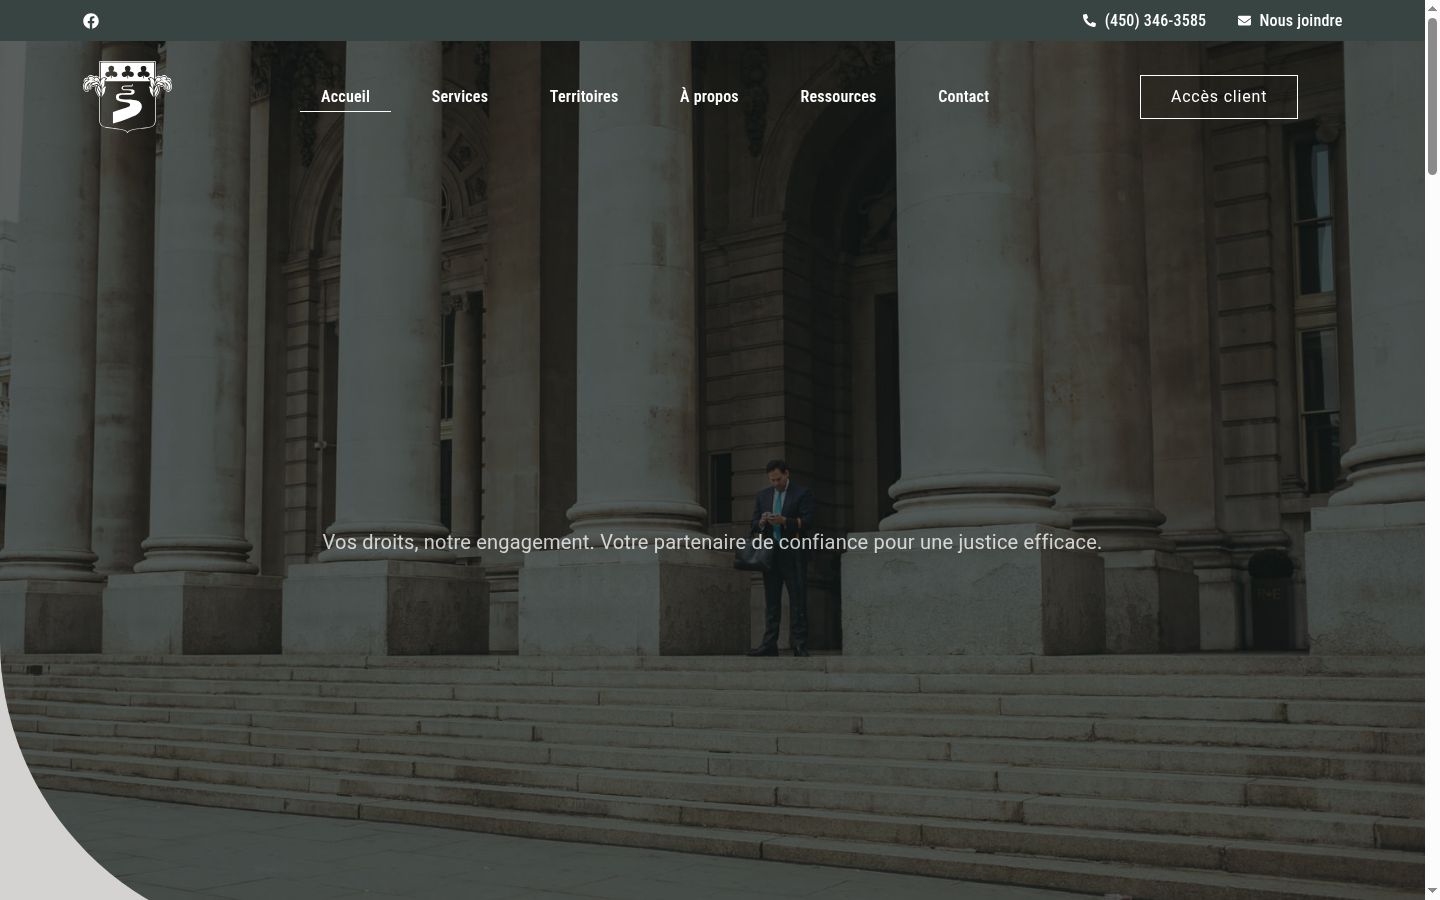Image resolution: width=1440 pixels, height=900 pixels.
Task: Click the scrollbar up arrow
Action: [x=1432, y=8]
